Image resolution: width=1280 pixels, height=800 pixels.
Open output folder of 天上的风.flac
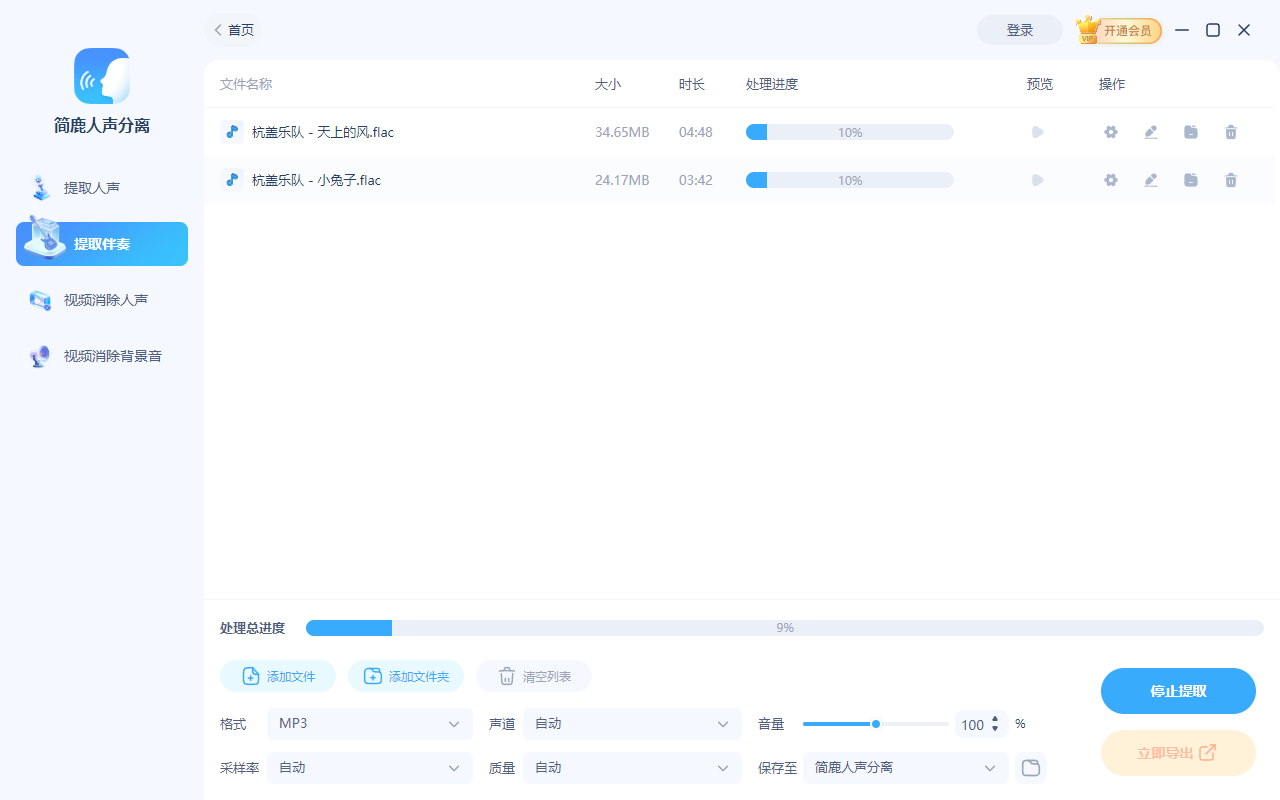pos(1190,131)
